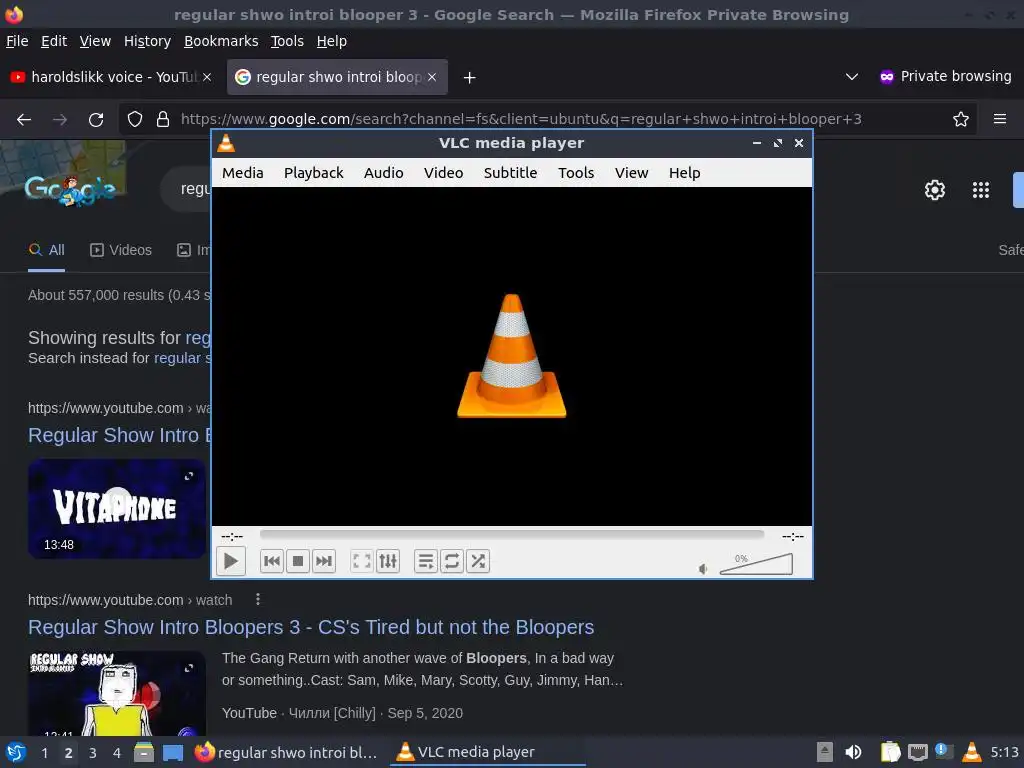Click the VLC playback seek bar
Screen dimensions: 1024x768
tap(511, 535)
